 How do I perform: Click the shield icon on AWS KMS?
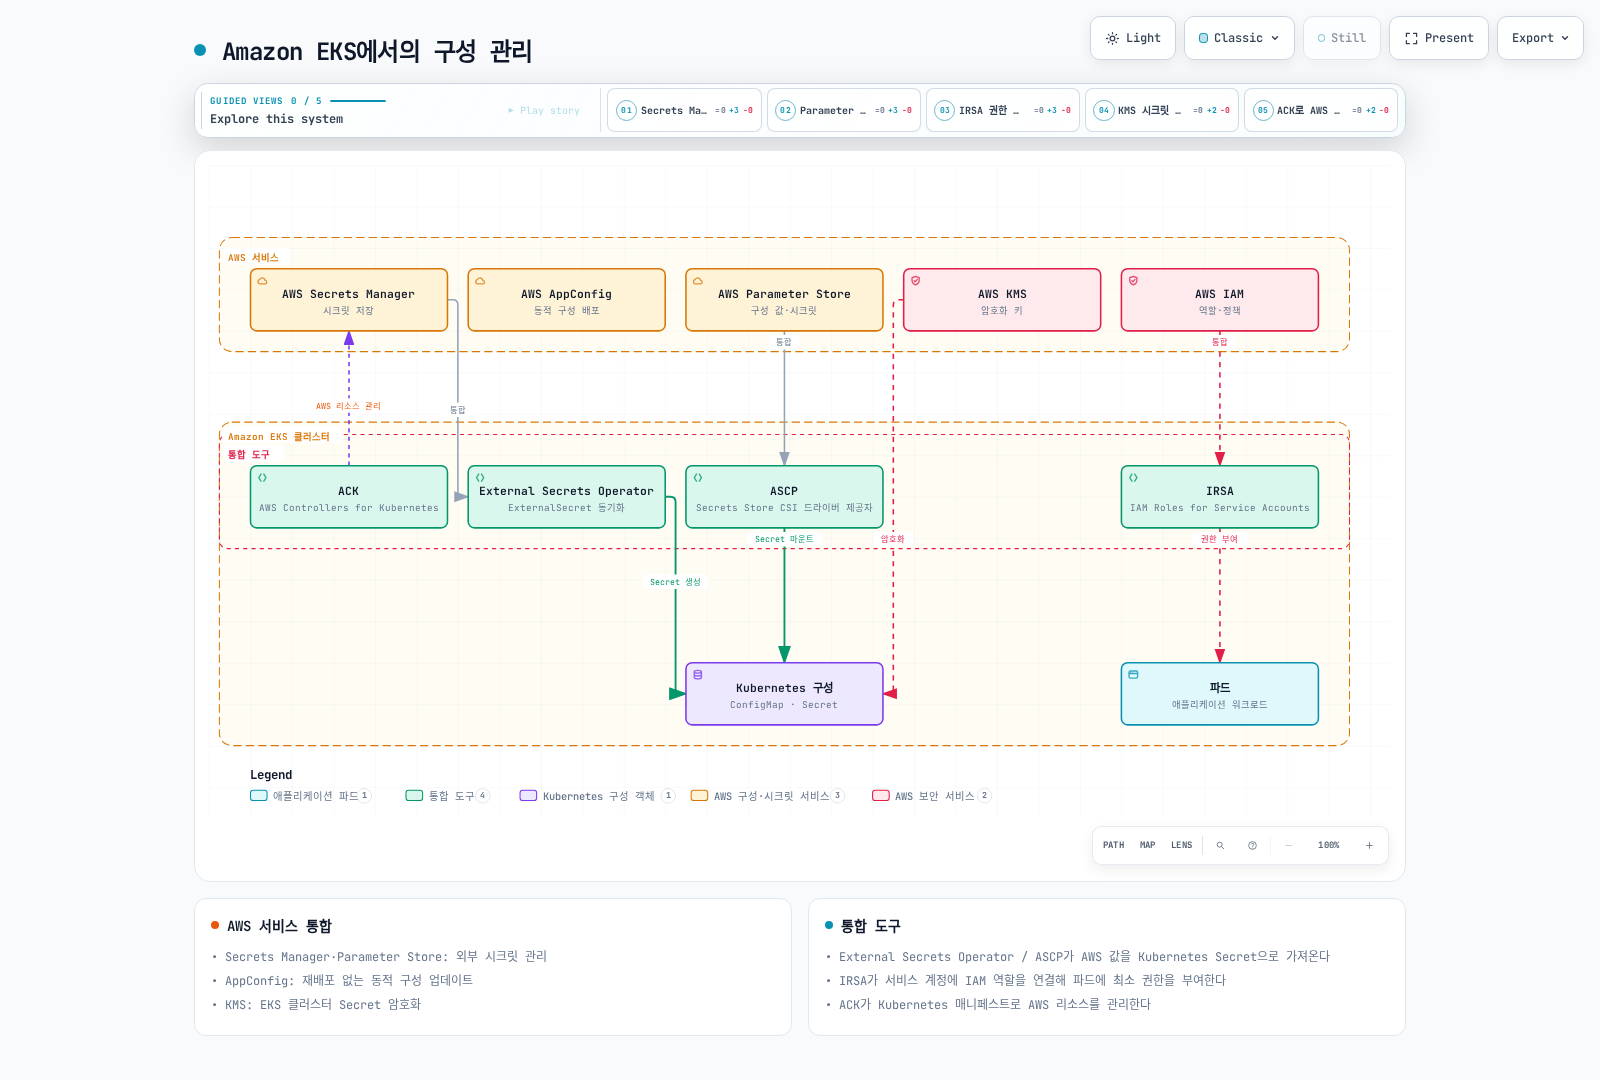click(916, 281)
